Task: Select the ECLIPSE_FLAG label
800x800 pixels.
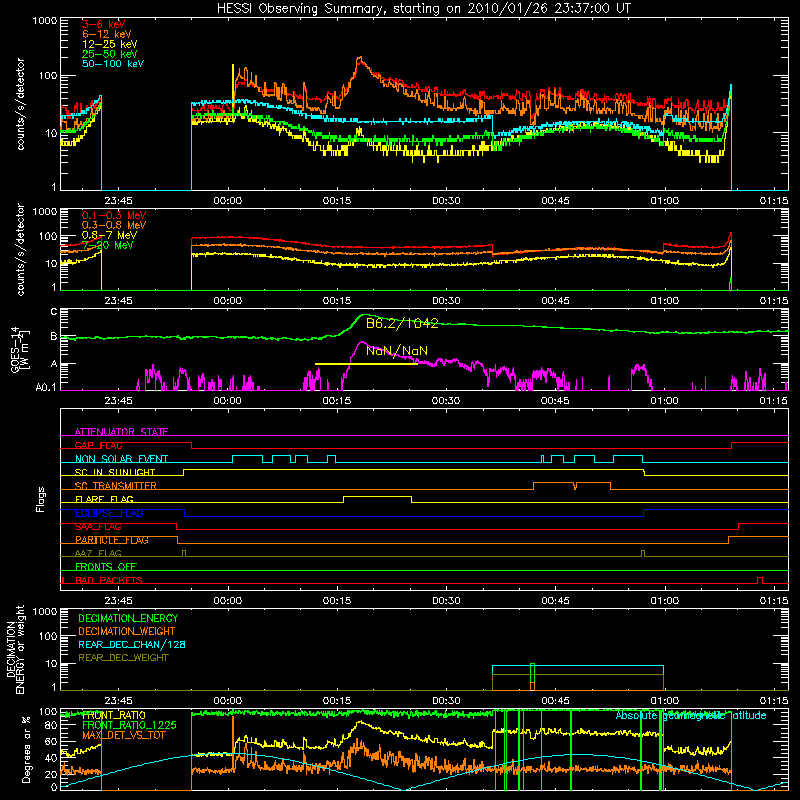Action: (x=109, y=513)
